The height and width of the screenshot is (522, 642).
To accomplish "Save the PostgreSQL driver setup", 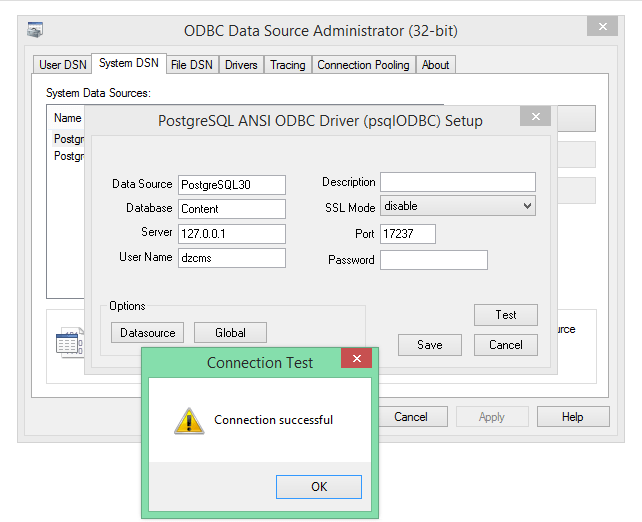I will [430, 345].
